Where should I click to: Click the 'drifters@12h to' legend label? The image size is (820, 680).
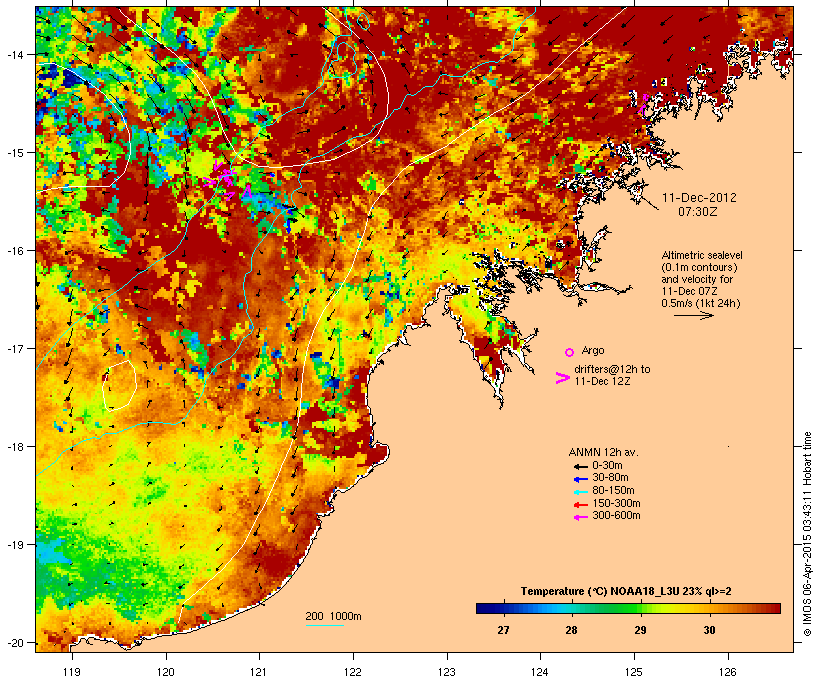(612, 369)
